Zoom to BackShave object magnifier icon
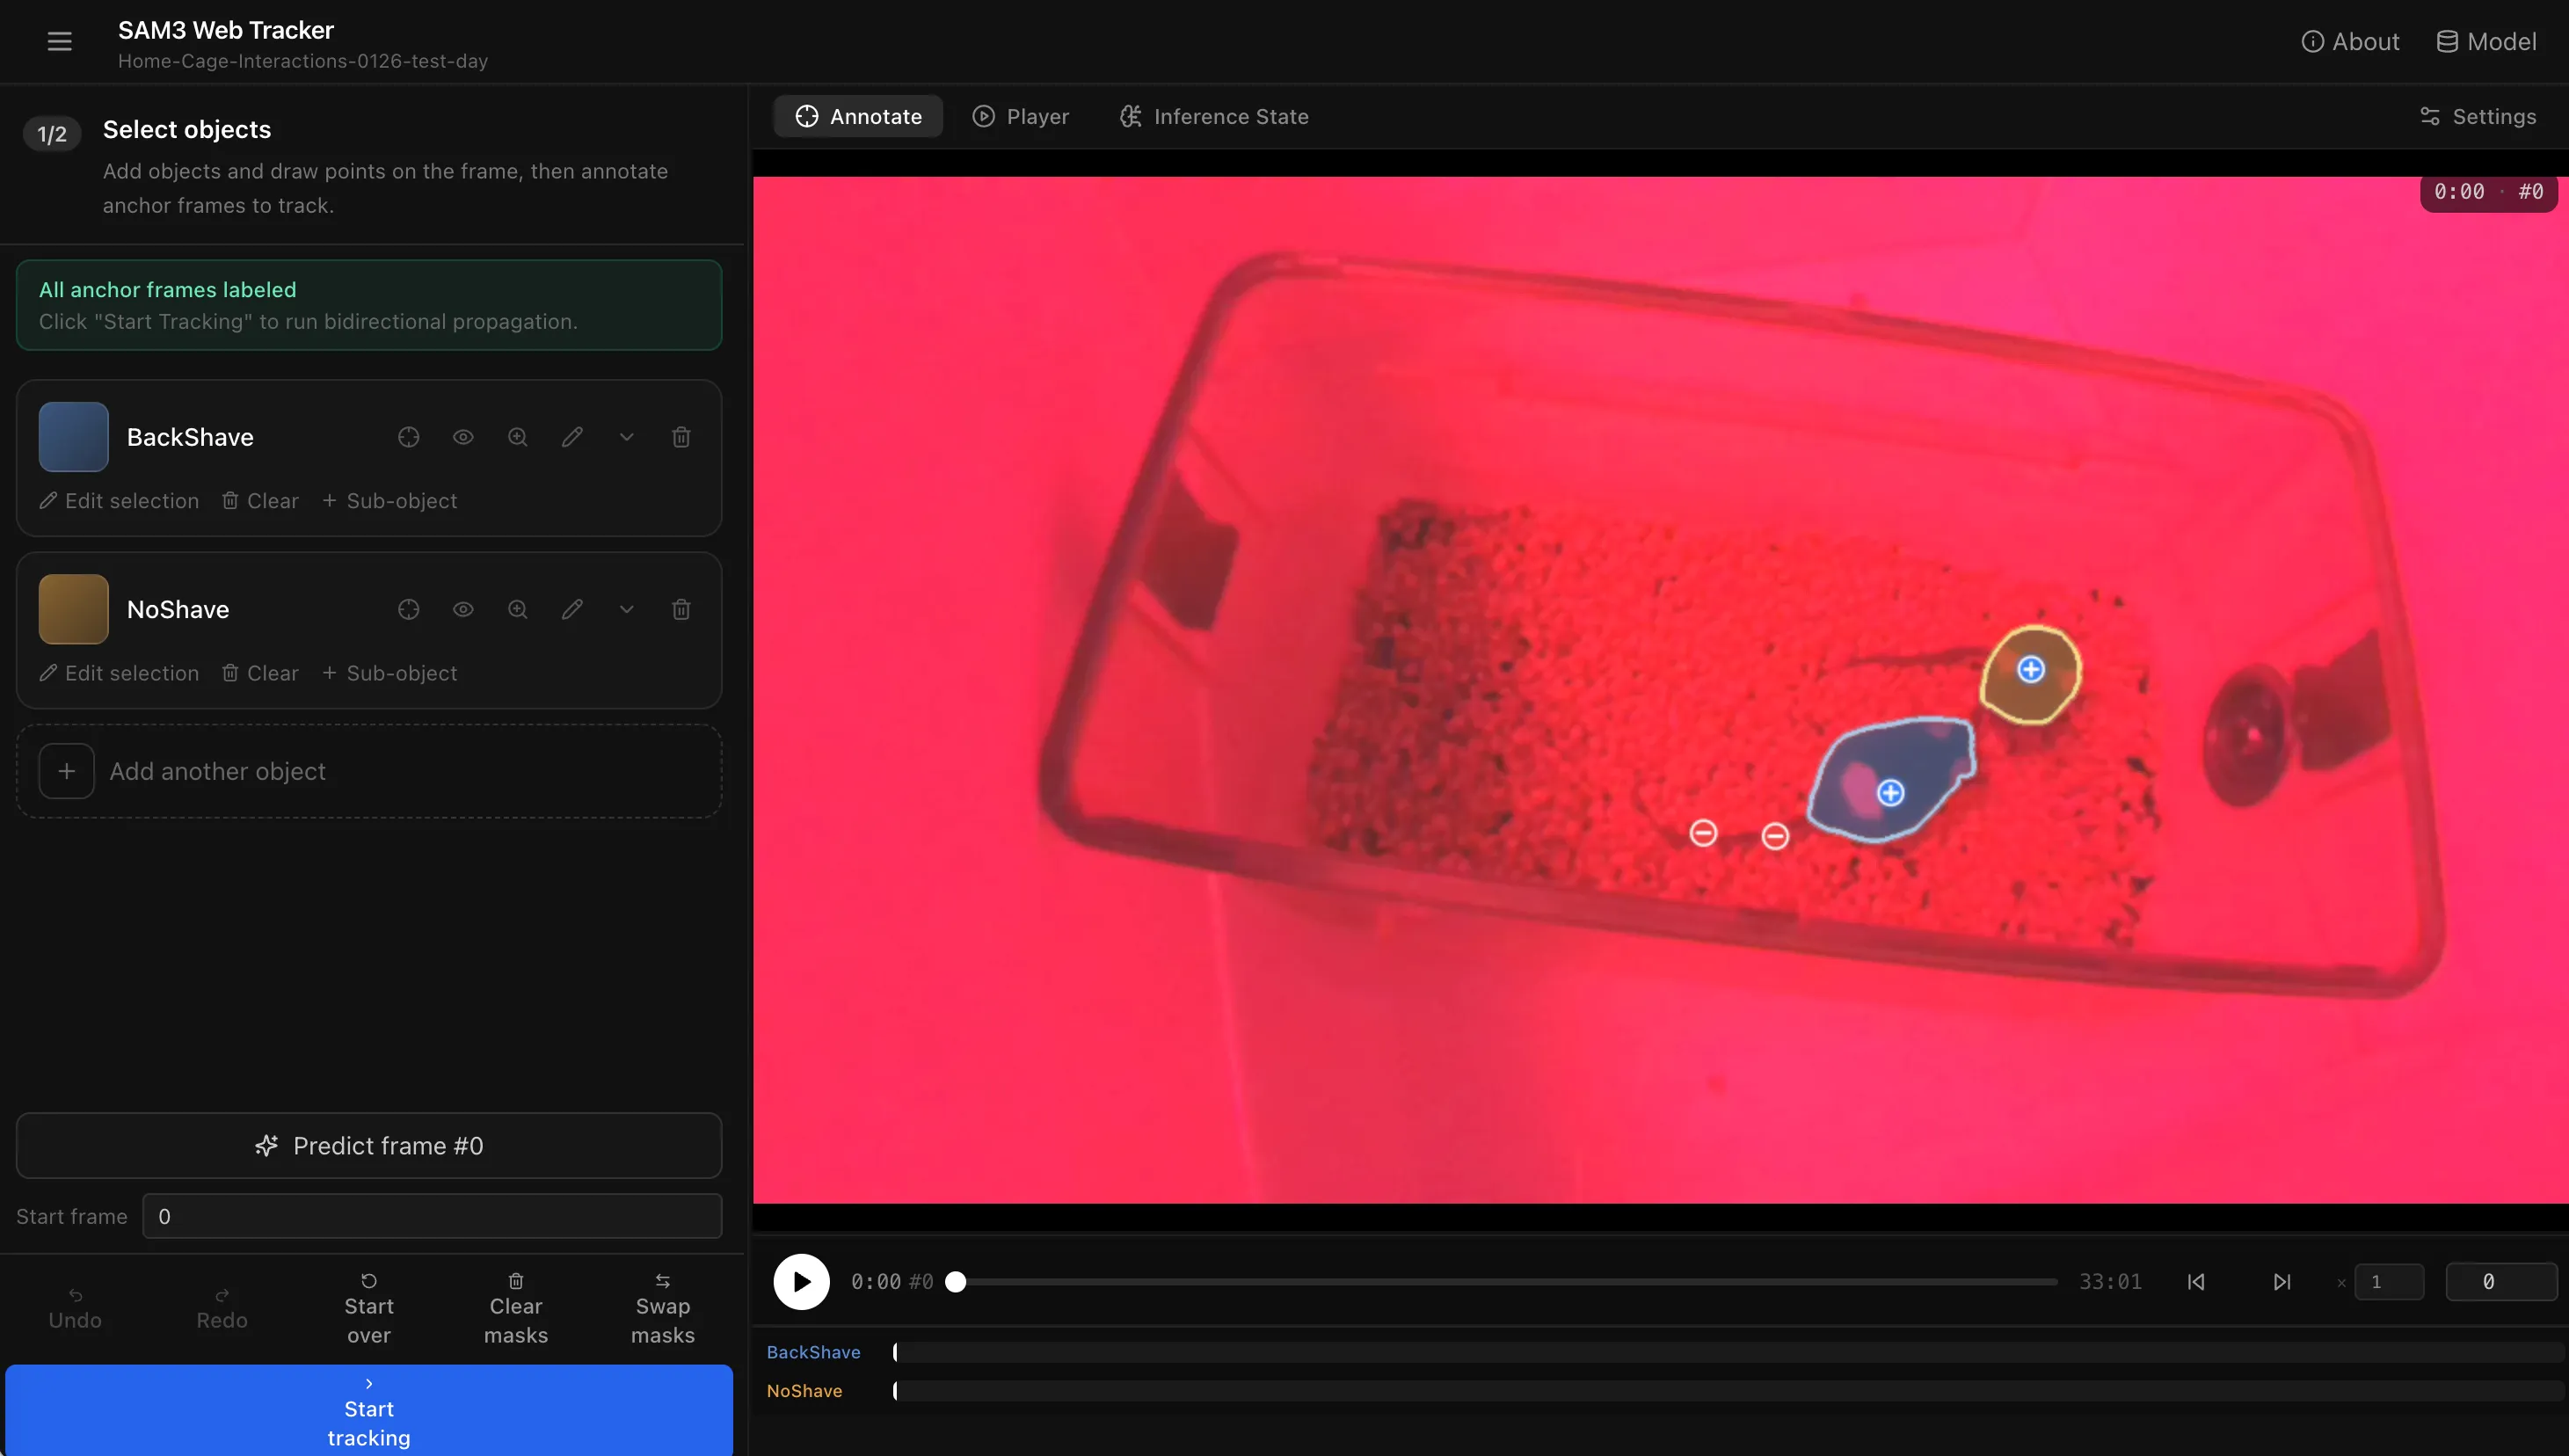This screenshot has width=2569, height=1456. pos(517,437)
